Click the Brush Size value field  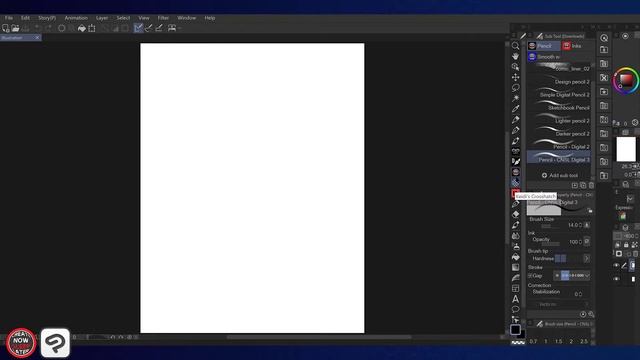point(573,225)
